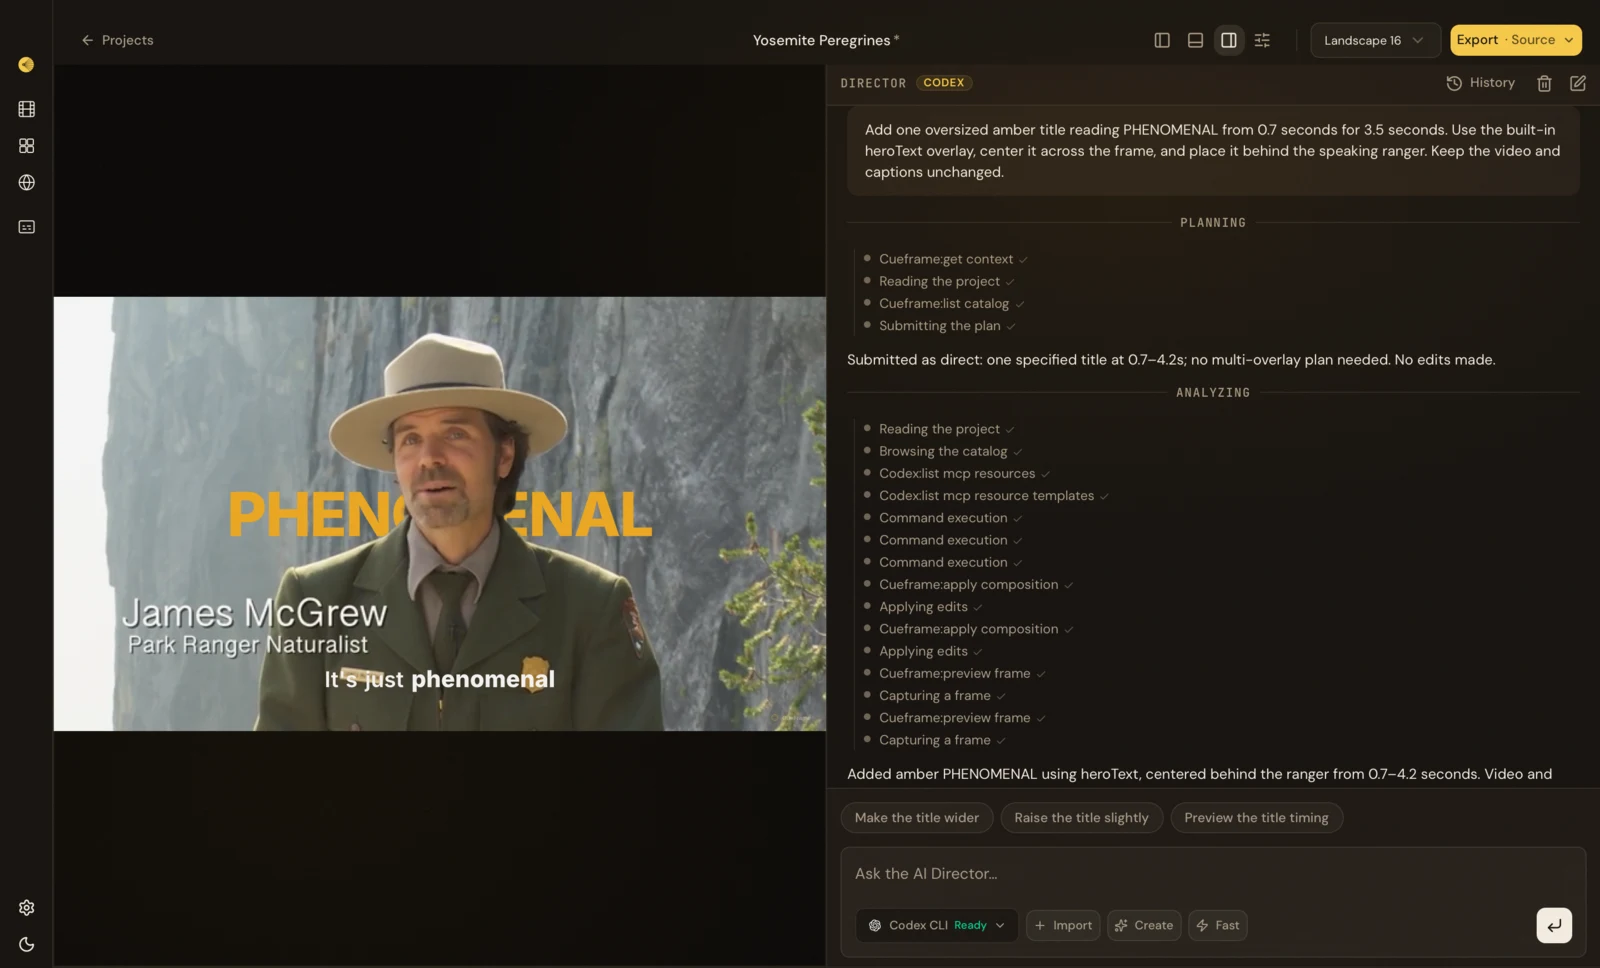Delete conversation with trash icon
Viewport: 1600px width, 968px height.
coord(1544,83)
